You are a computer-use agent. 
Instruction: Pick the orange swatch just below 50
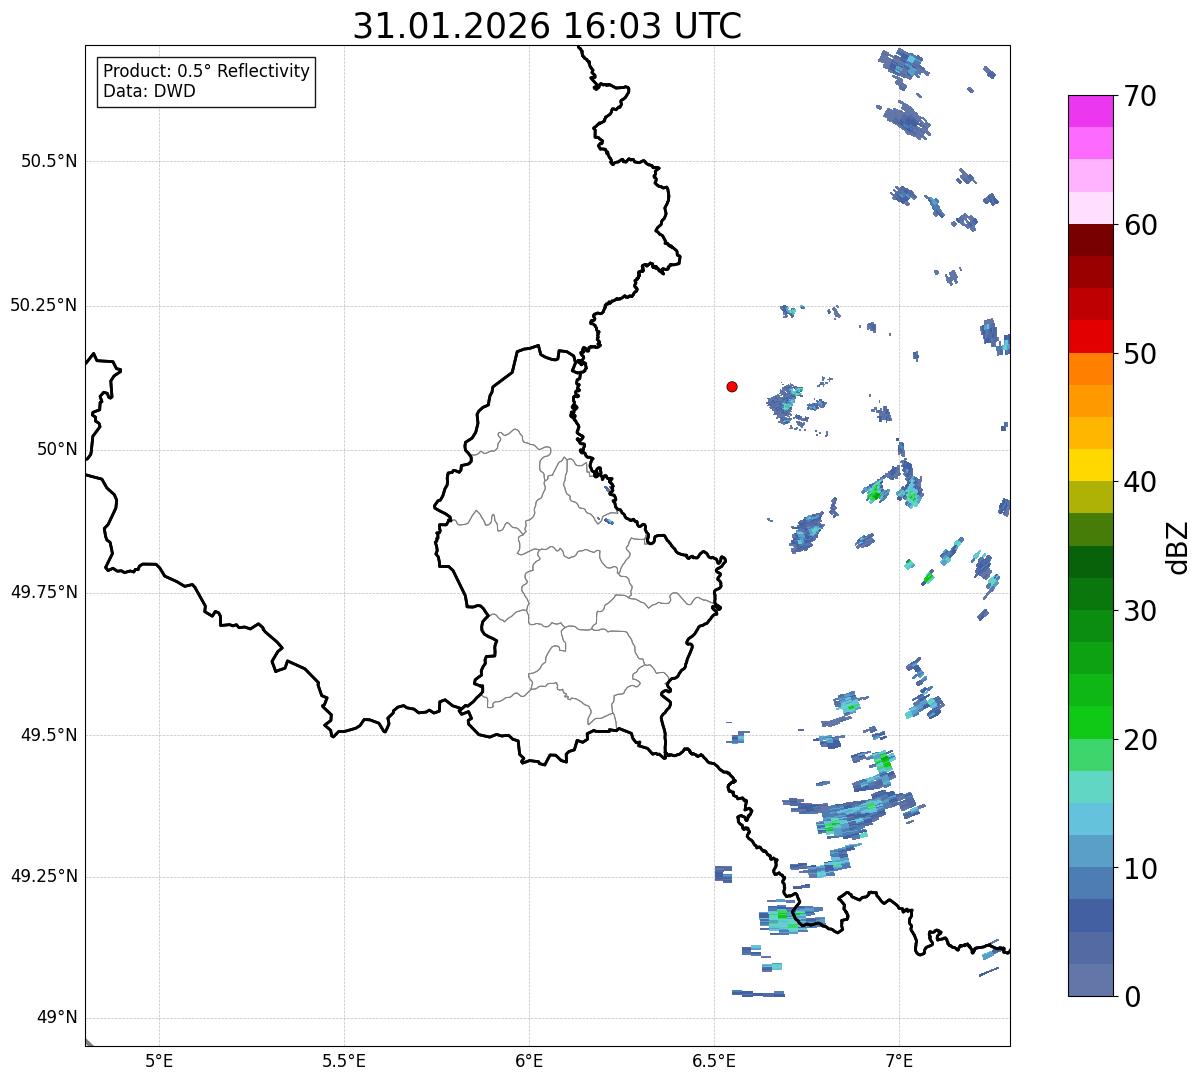point(1091,369)
